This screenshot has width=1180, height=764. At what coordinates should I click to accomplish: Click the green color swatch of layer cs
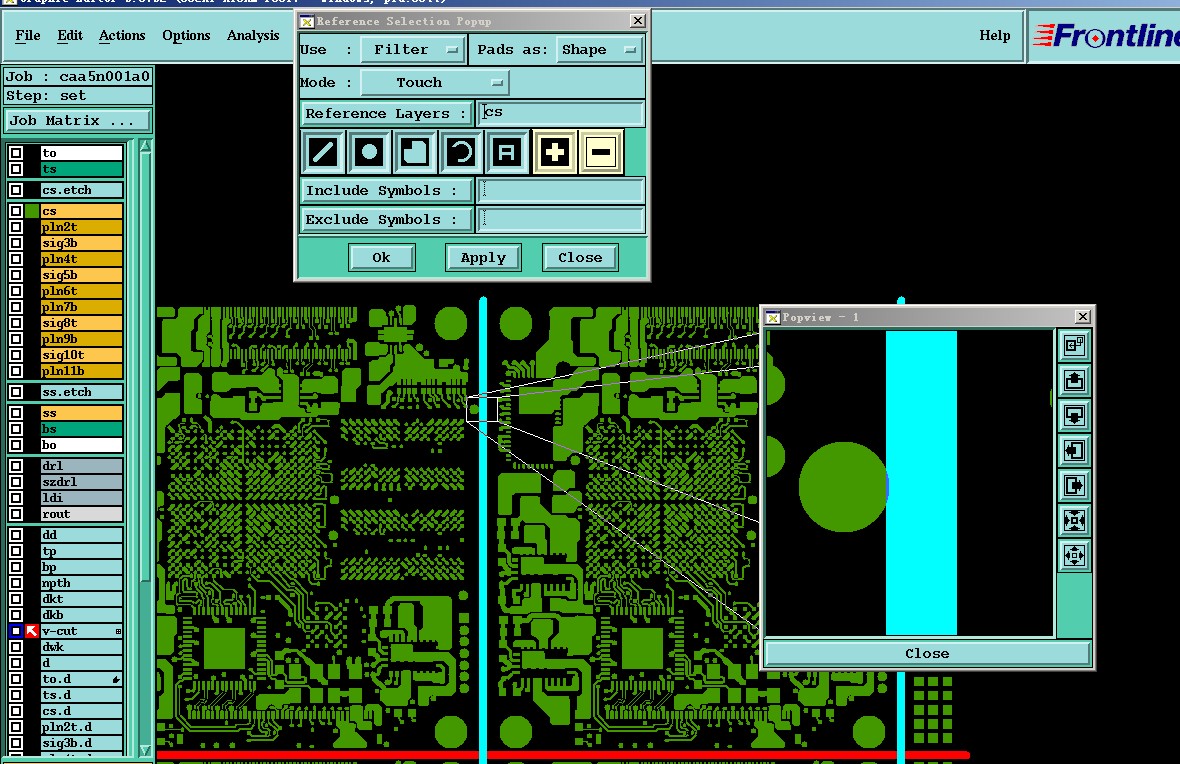coord(32,211)
